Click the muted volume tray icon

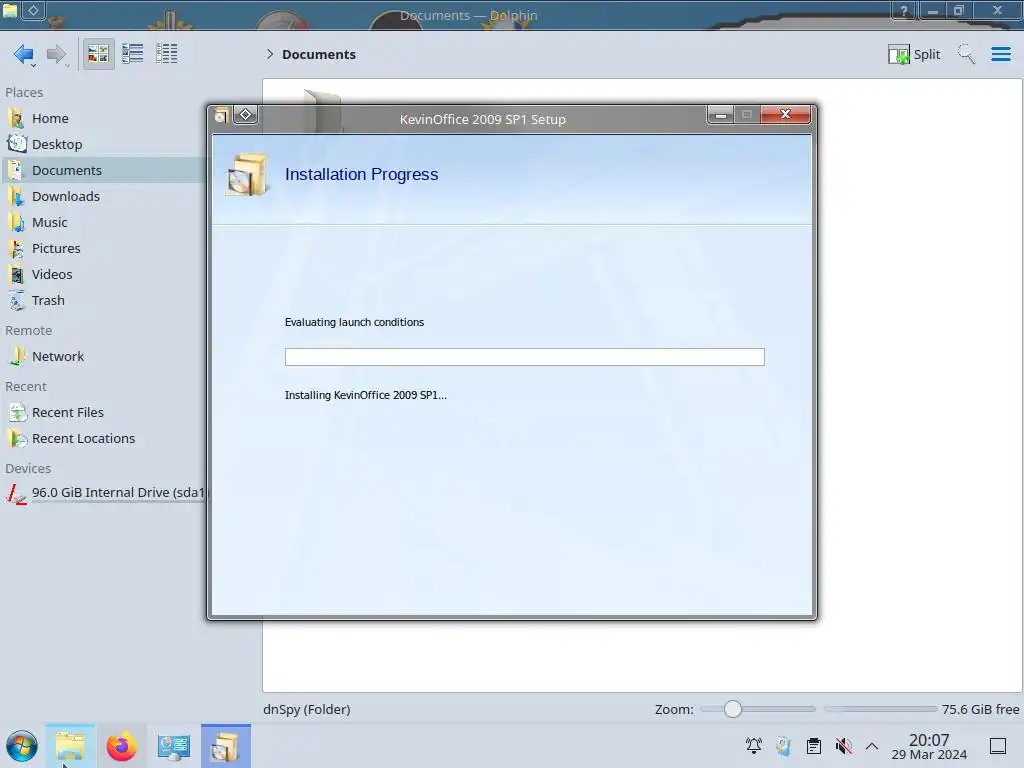click(844, 746)
